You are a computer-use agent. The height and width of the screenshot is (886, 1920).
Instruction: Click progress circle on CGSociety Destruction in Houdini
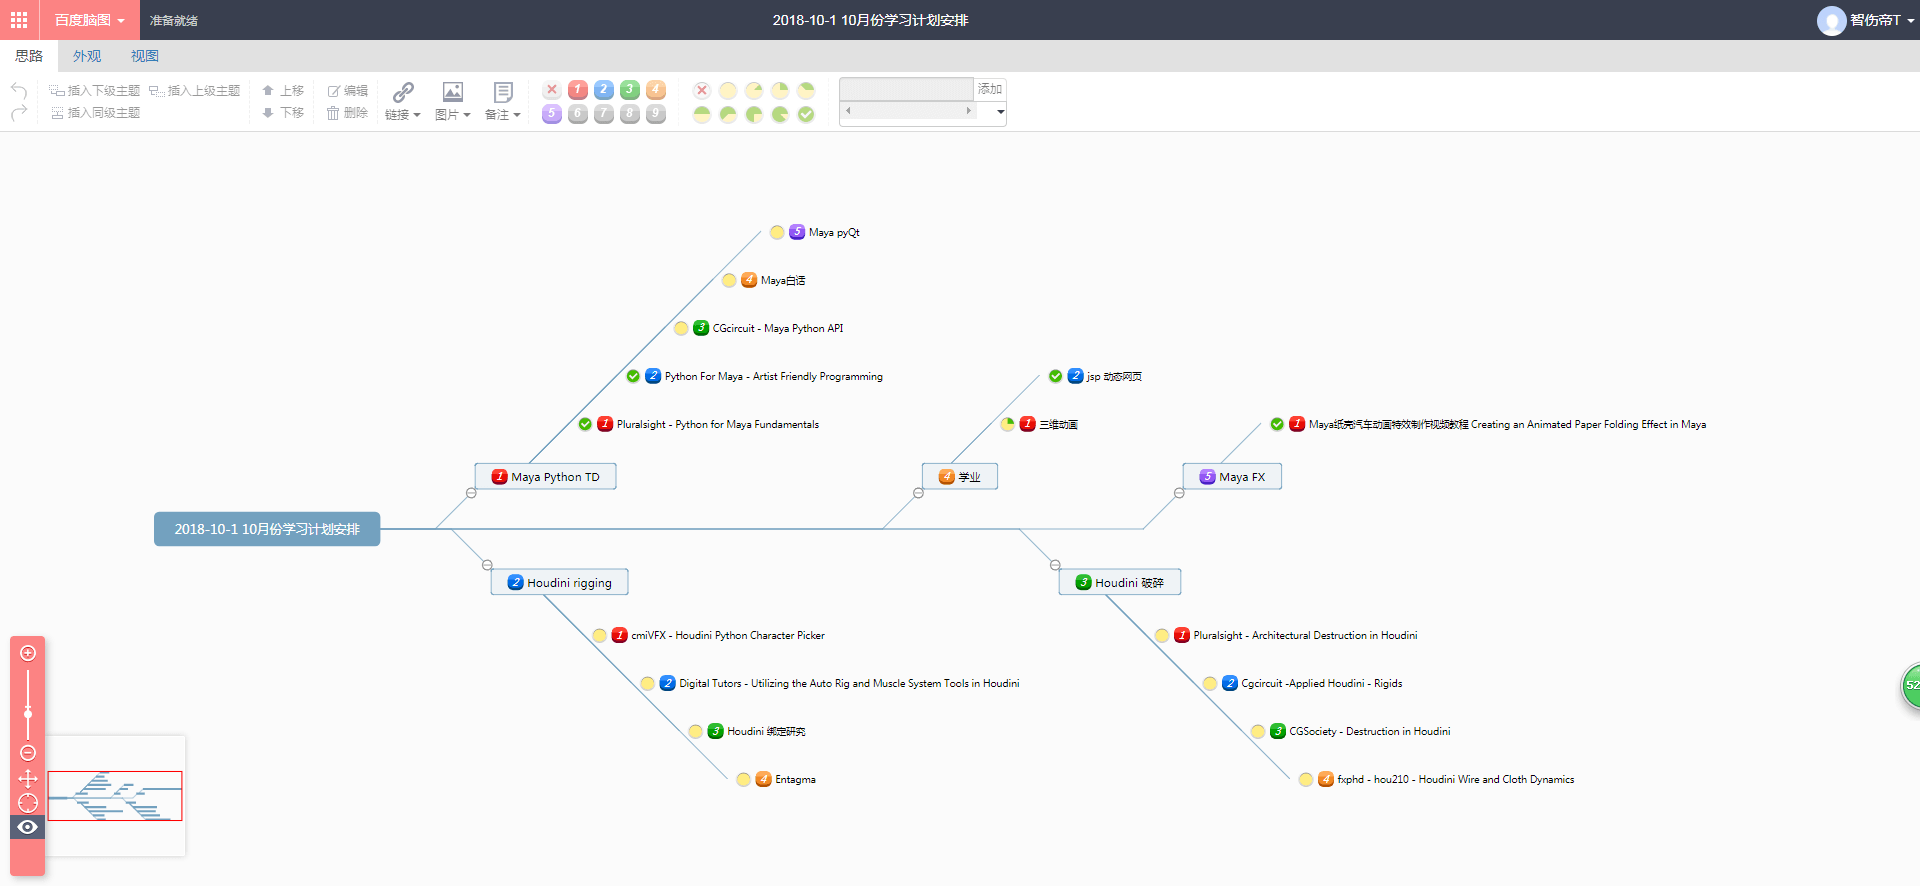(1257, 731)
